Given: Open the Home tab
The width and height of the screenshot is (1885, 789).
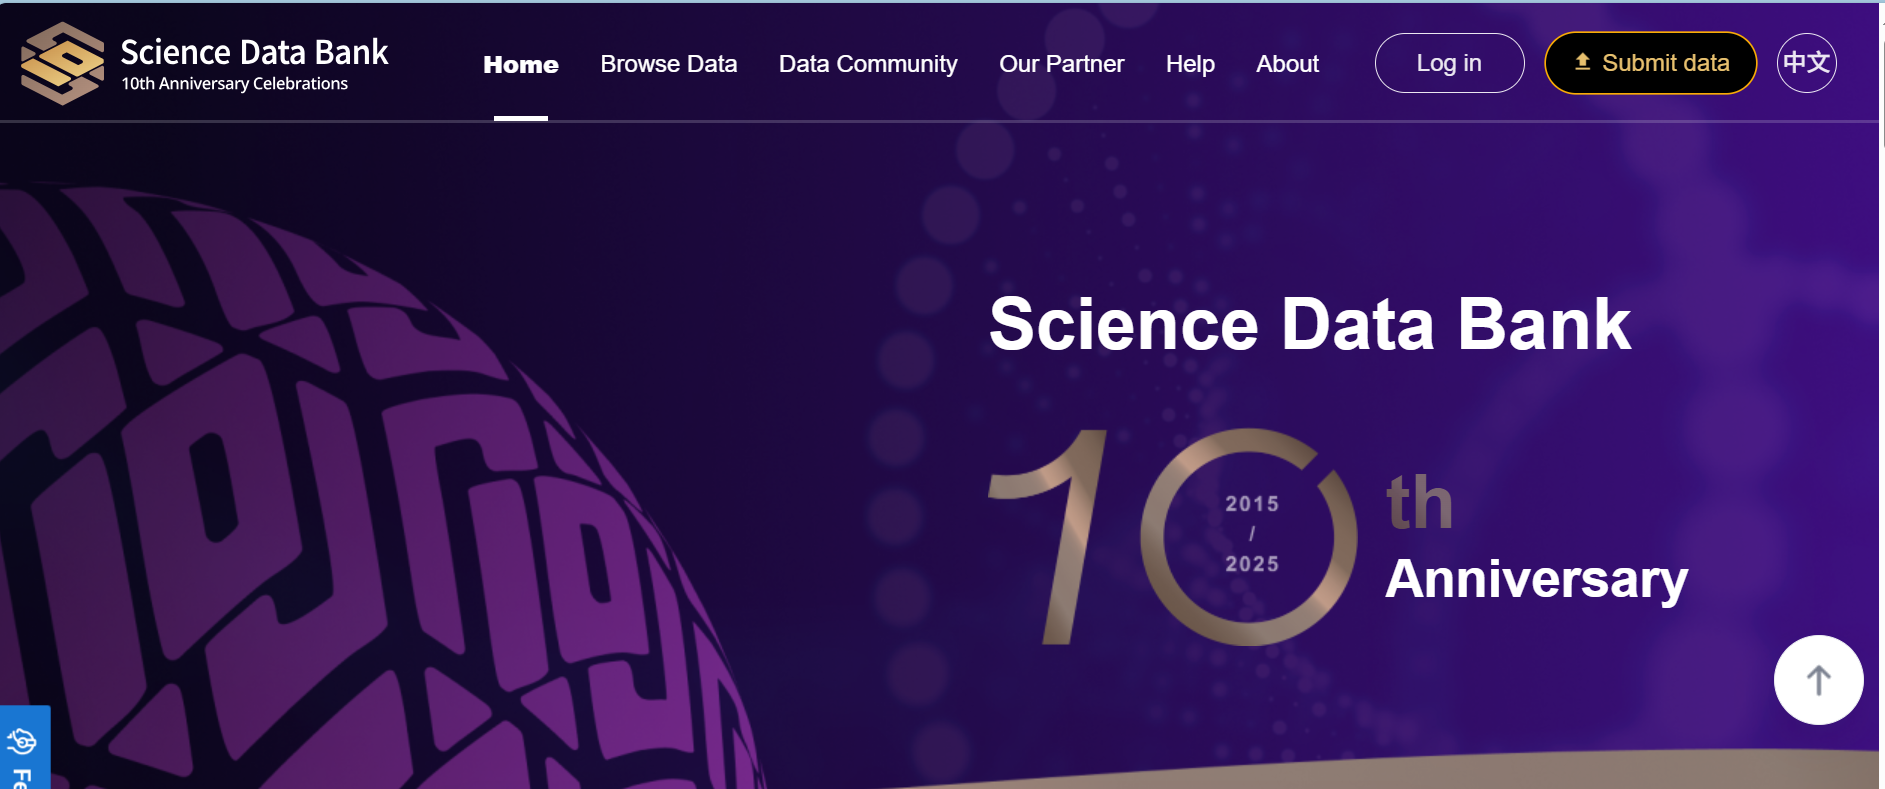Looking at the screenshot, I should (x=521, y=64).
